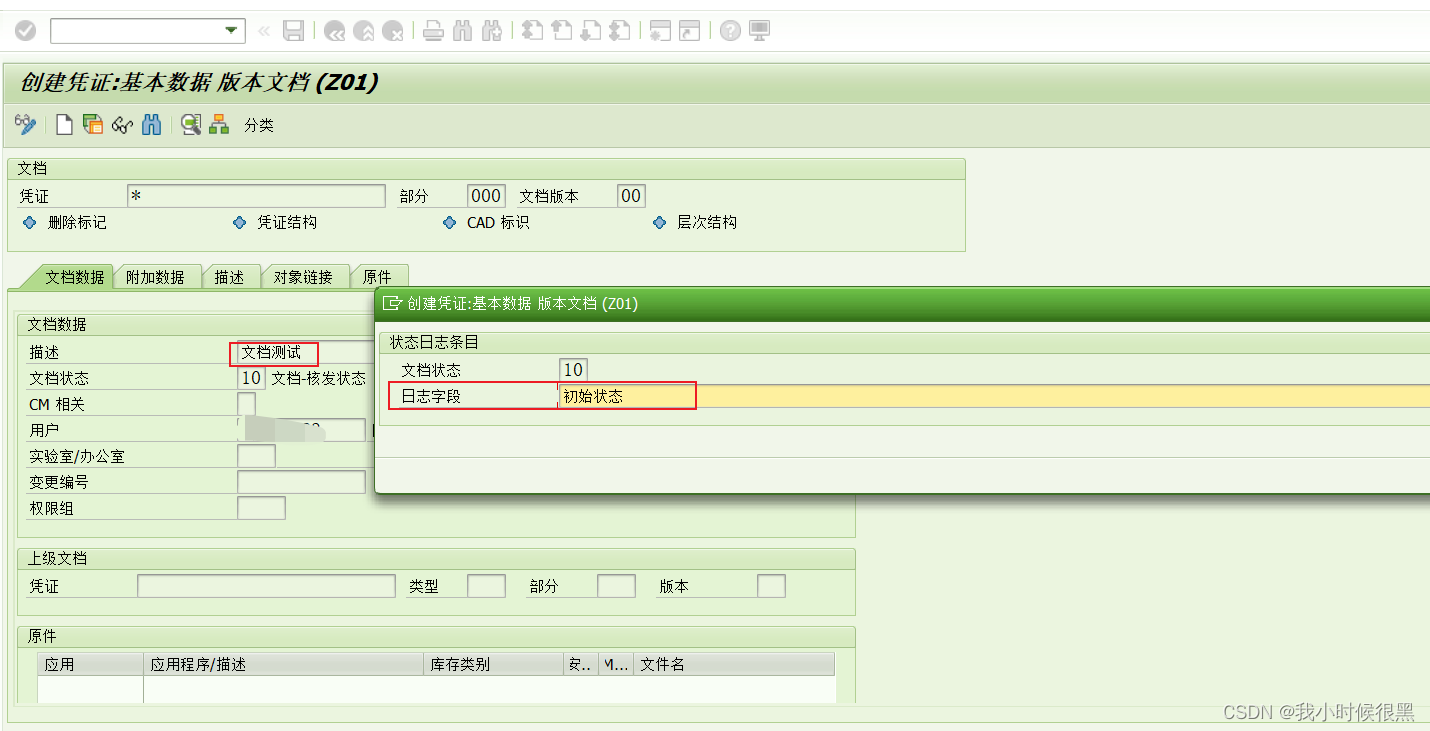
Task: Click the Cancel (X) icon
Action: 393,31
